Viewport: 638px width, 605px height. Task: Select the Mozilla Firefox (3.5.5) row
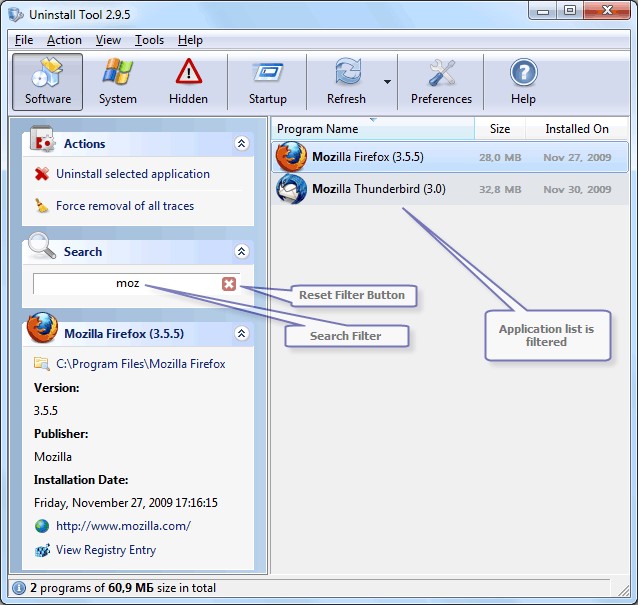tap(450, 157)
